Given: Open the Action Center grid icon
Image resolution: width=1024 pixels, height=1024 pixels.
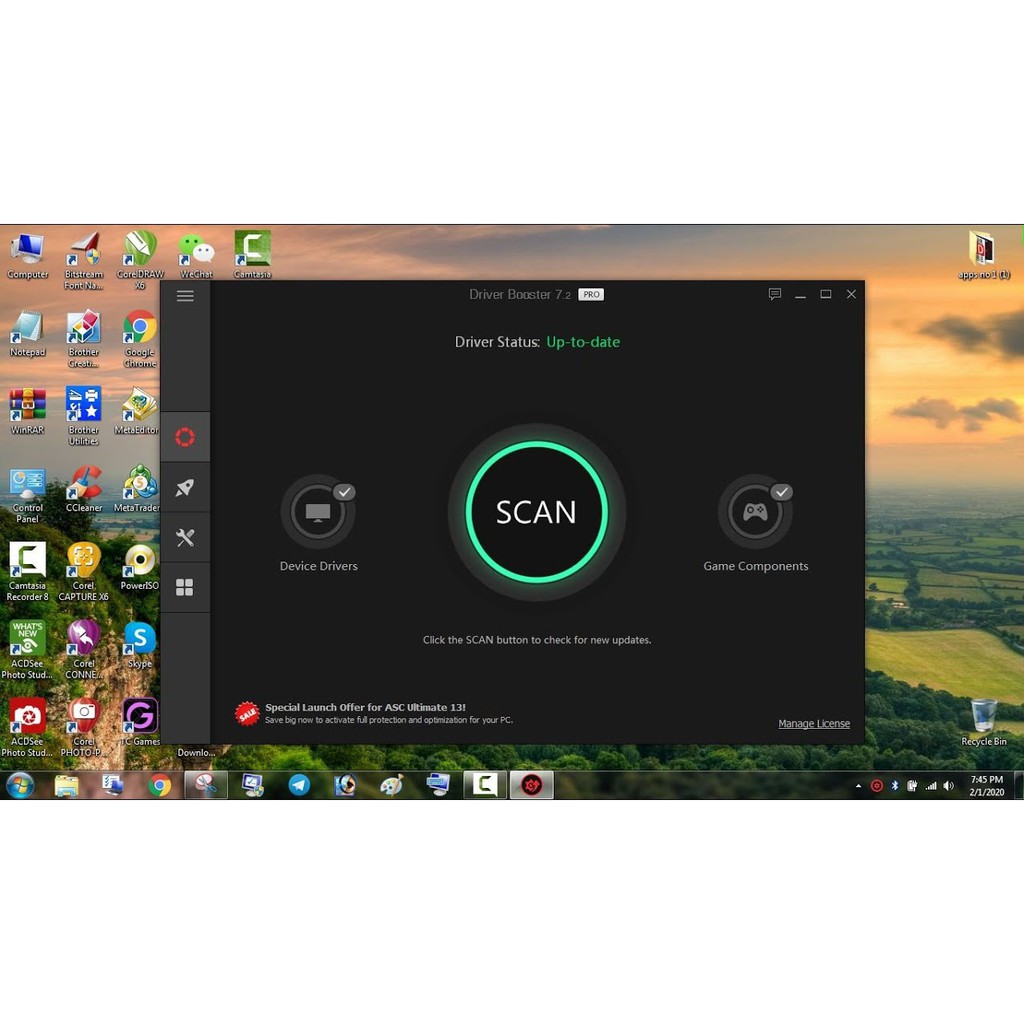Looking at the screenshot, I should [185, 588].
